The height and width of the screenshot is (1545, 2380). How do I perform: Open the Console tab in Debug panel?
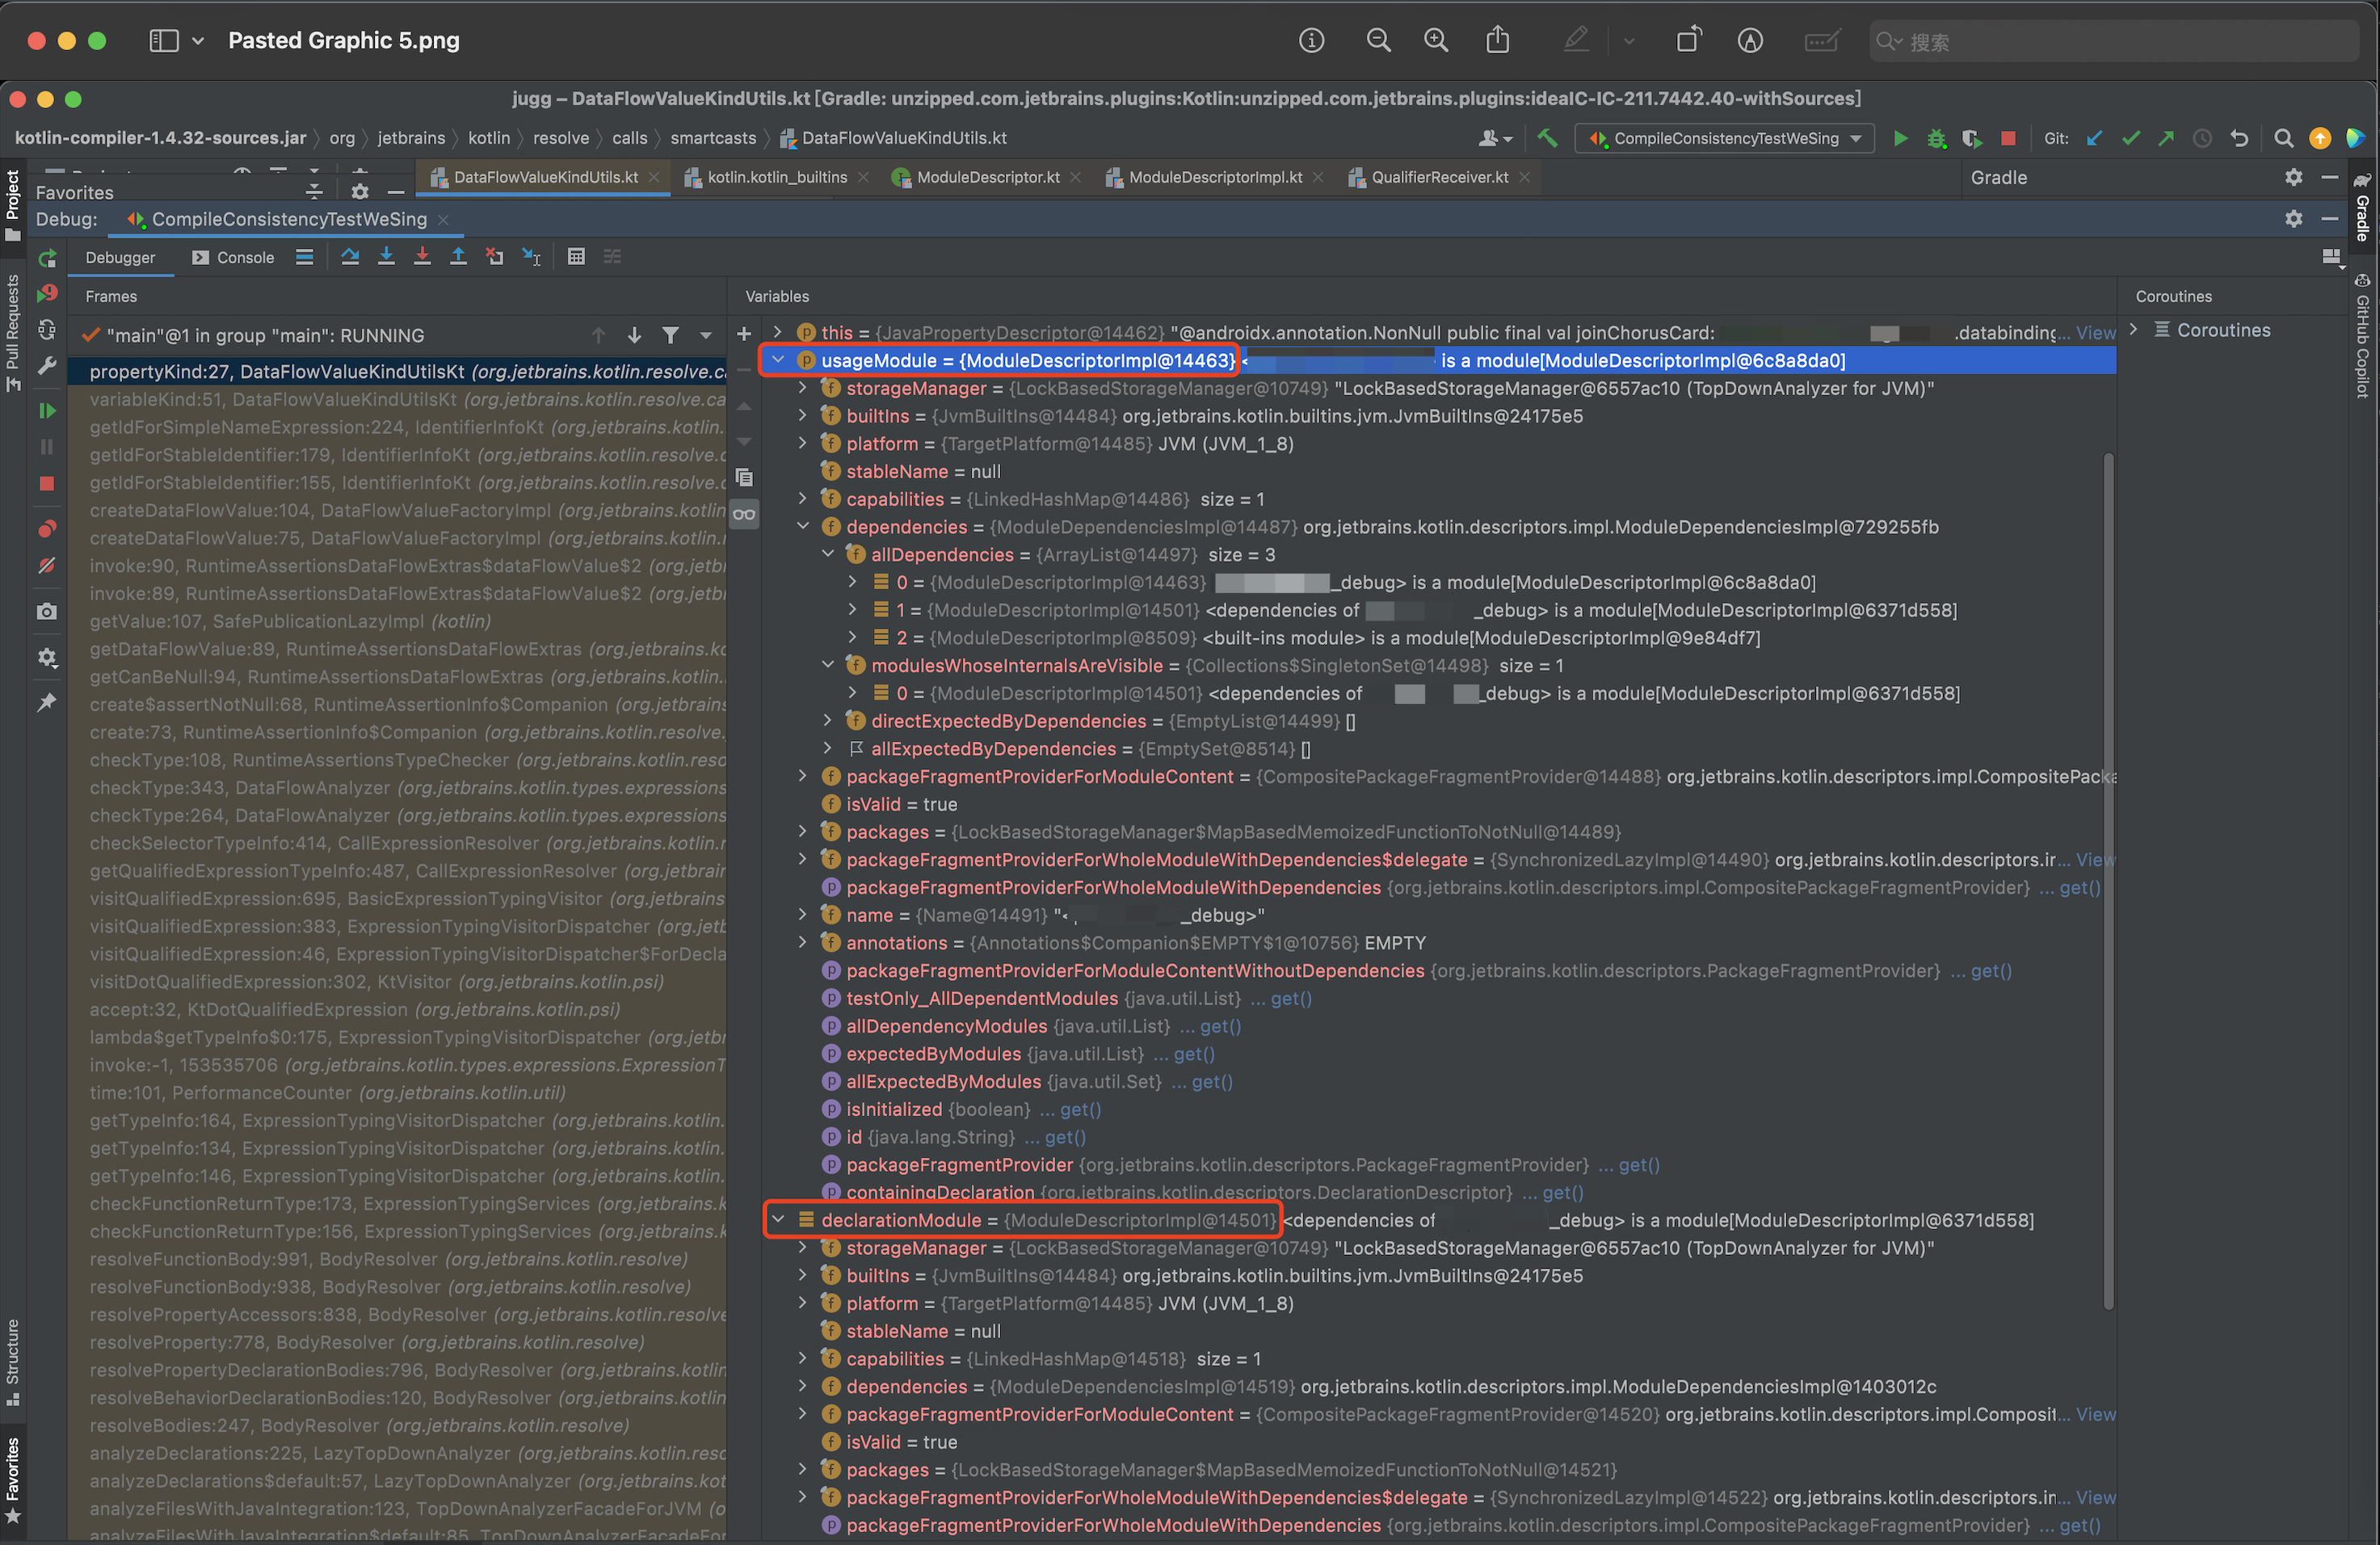(233, 258)
